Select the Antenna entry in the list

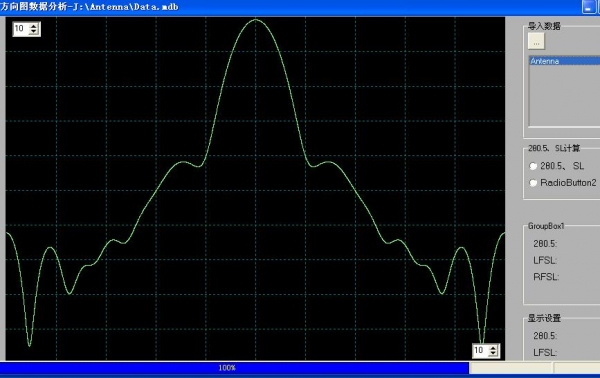(x=564, y=61)
